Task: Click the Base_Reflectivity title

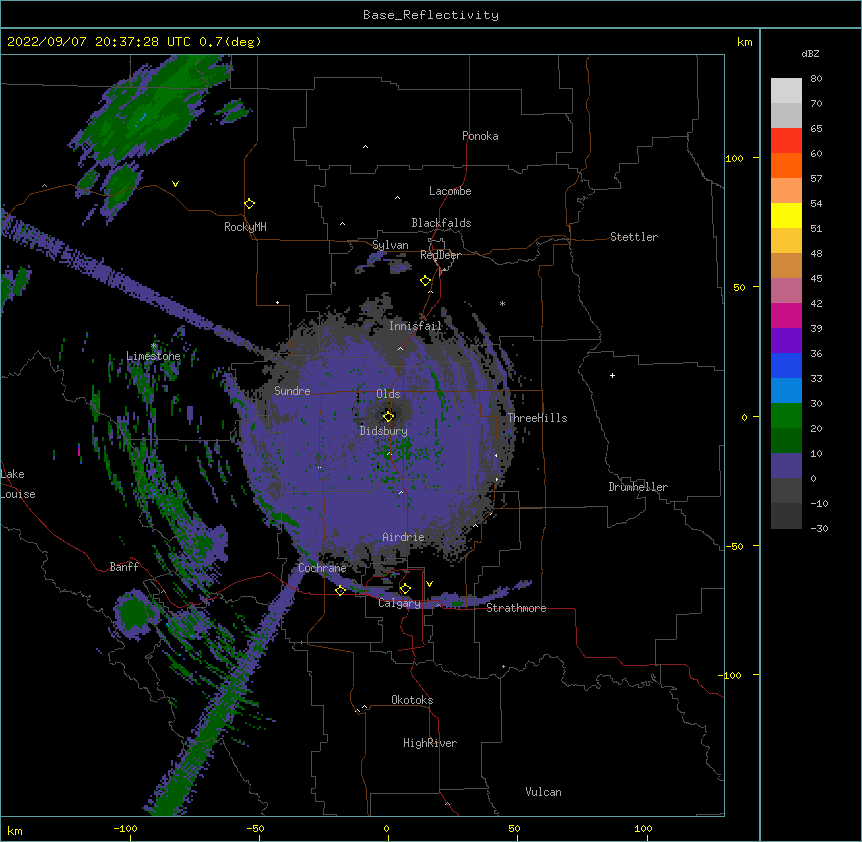Action: click(x=431, y=15)
